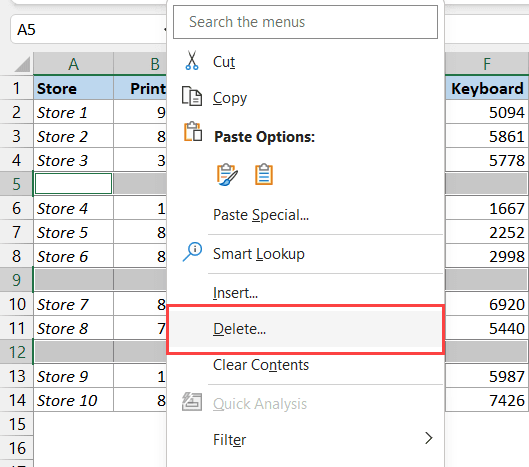Click the select-all triangle corner

click(22, 64)
